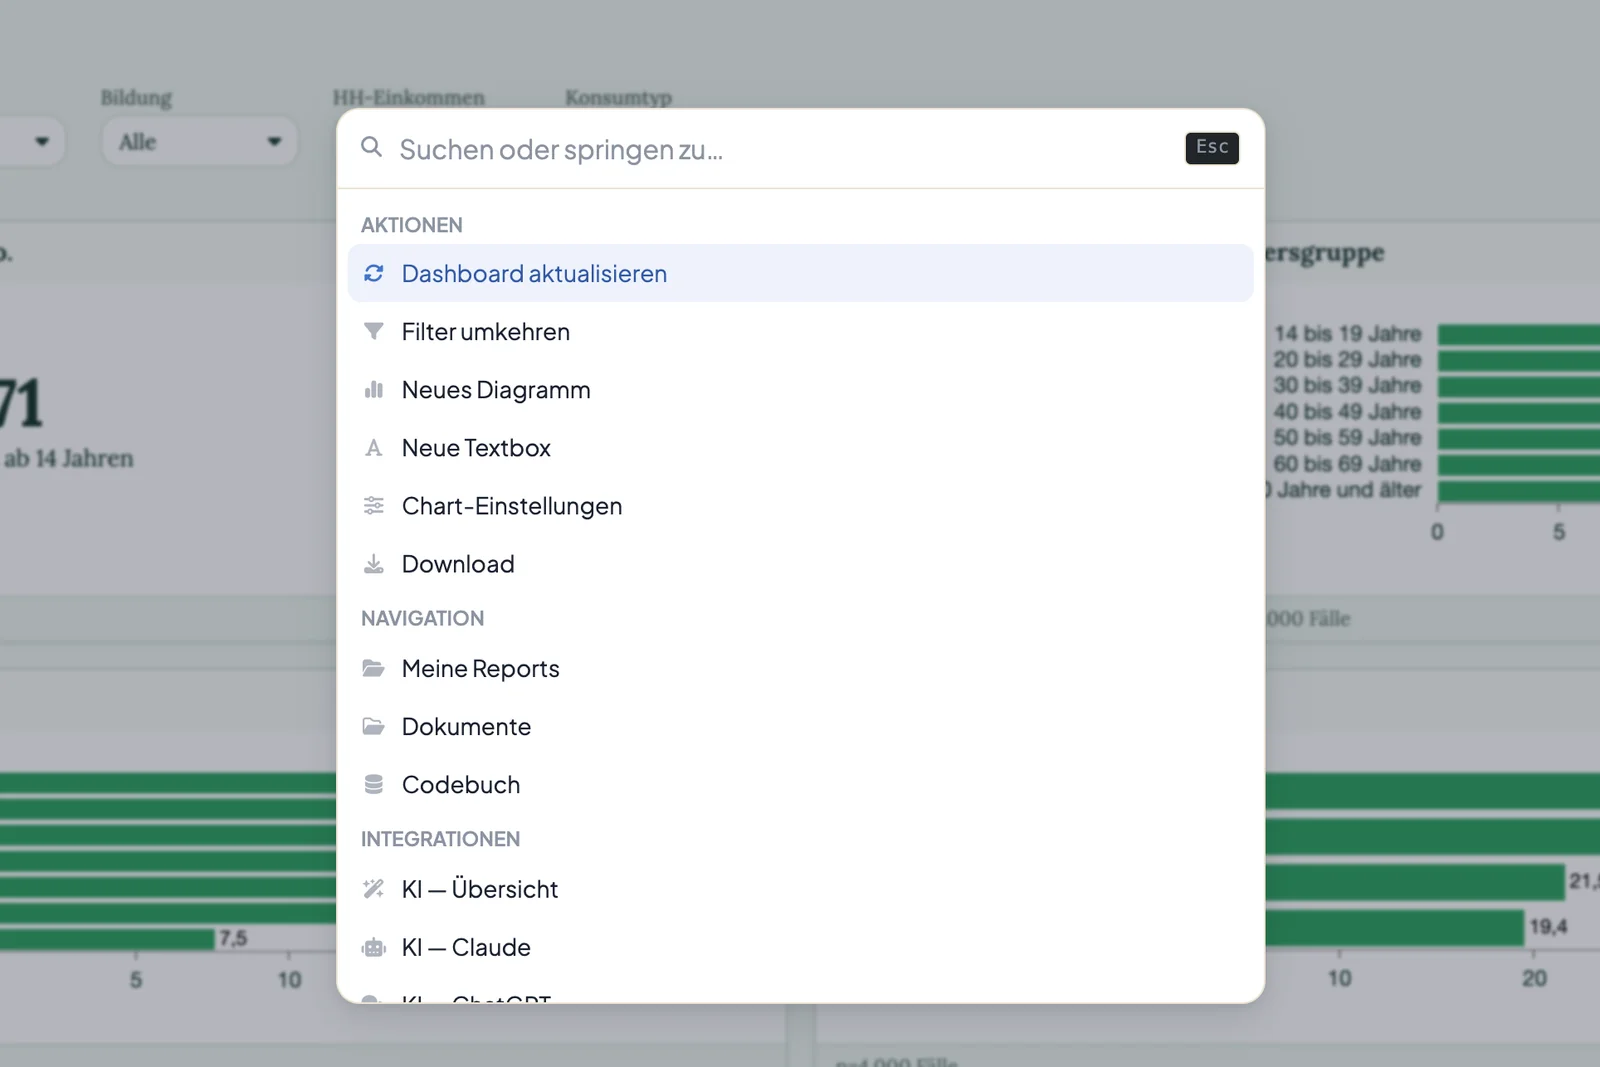Open the Codebuch entry

801,784
